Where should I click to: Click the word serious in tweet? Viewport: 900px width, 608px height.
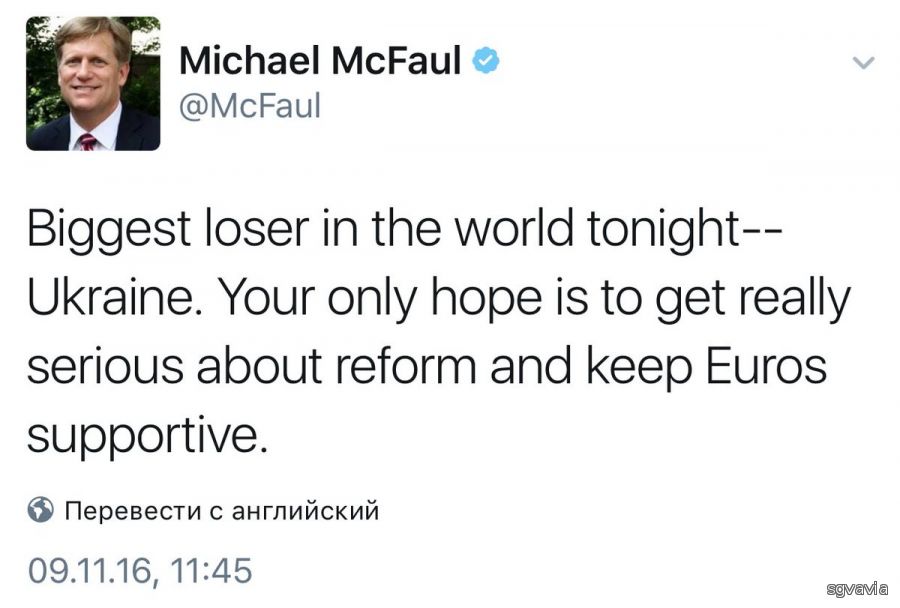click(x=105, y=366)
